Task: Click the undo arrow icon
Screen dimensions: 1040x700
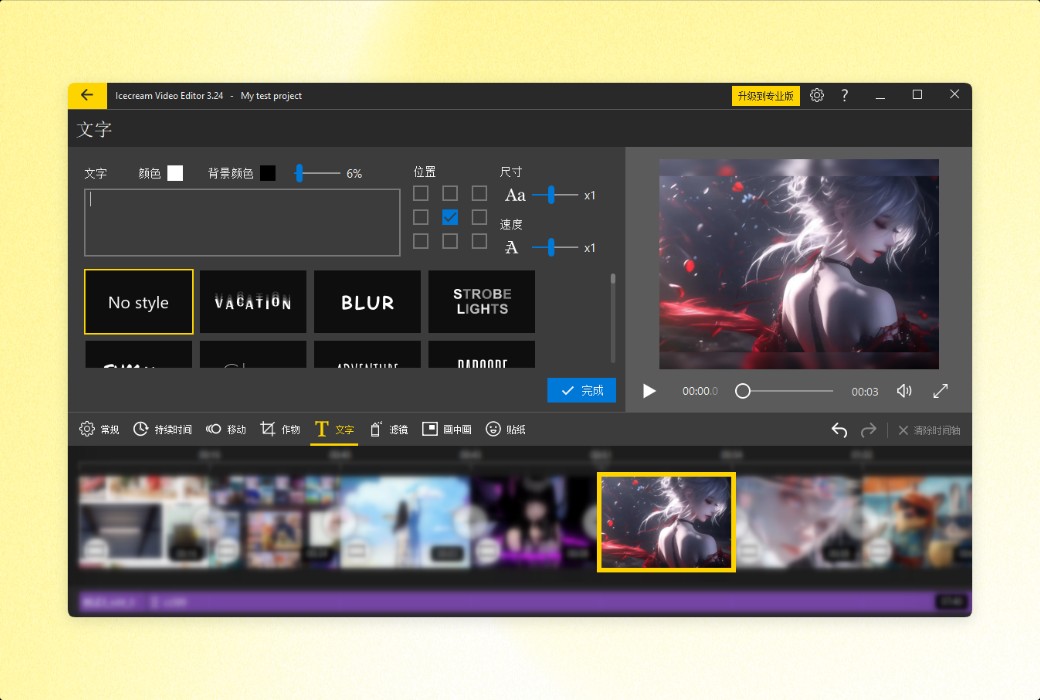Action: (x=839, y=429)
